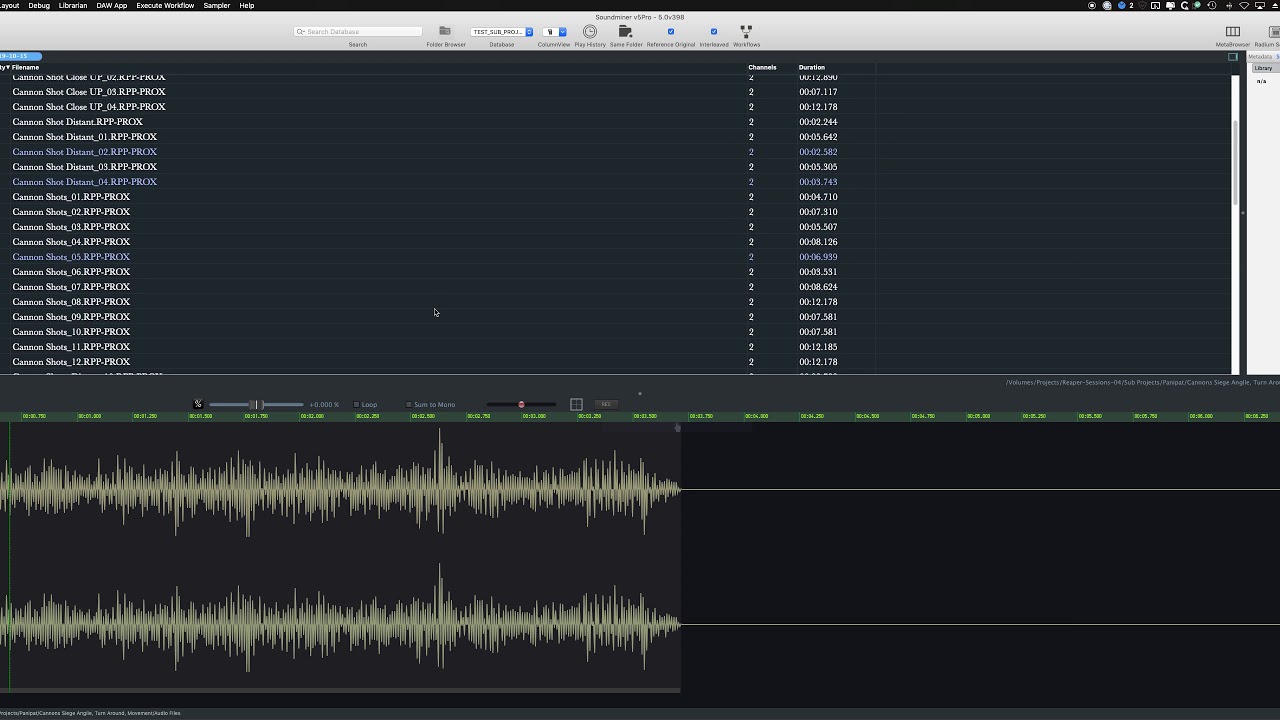
Task: Open the Librarian menu
Action: point(73,5)
